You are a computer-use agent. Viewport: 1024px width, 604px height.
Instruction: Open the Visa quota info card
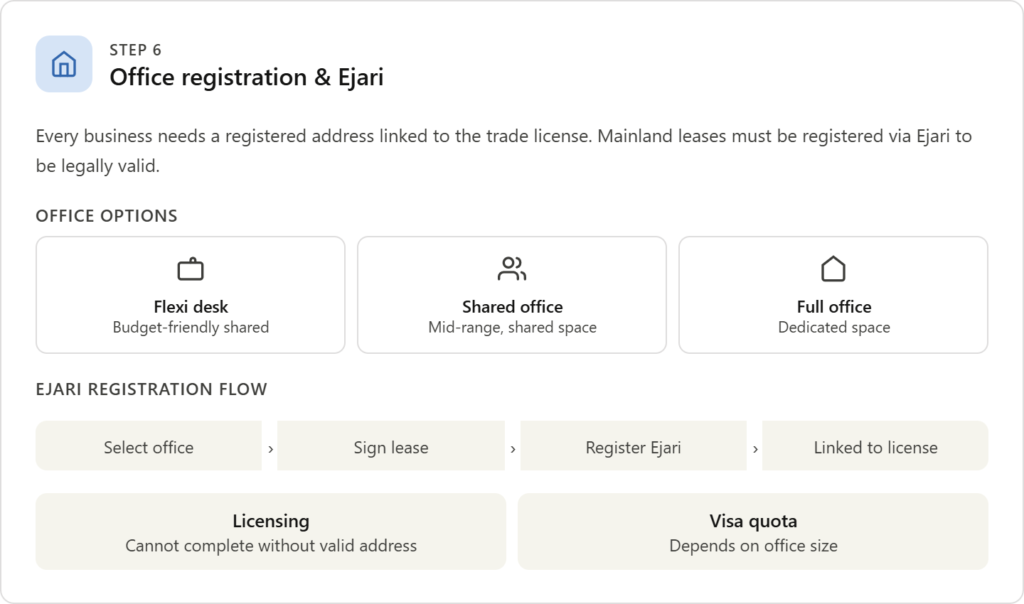click(753, 532)
